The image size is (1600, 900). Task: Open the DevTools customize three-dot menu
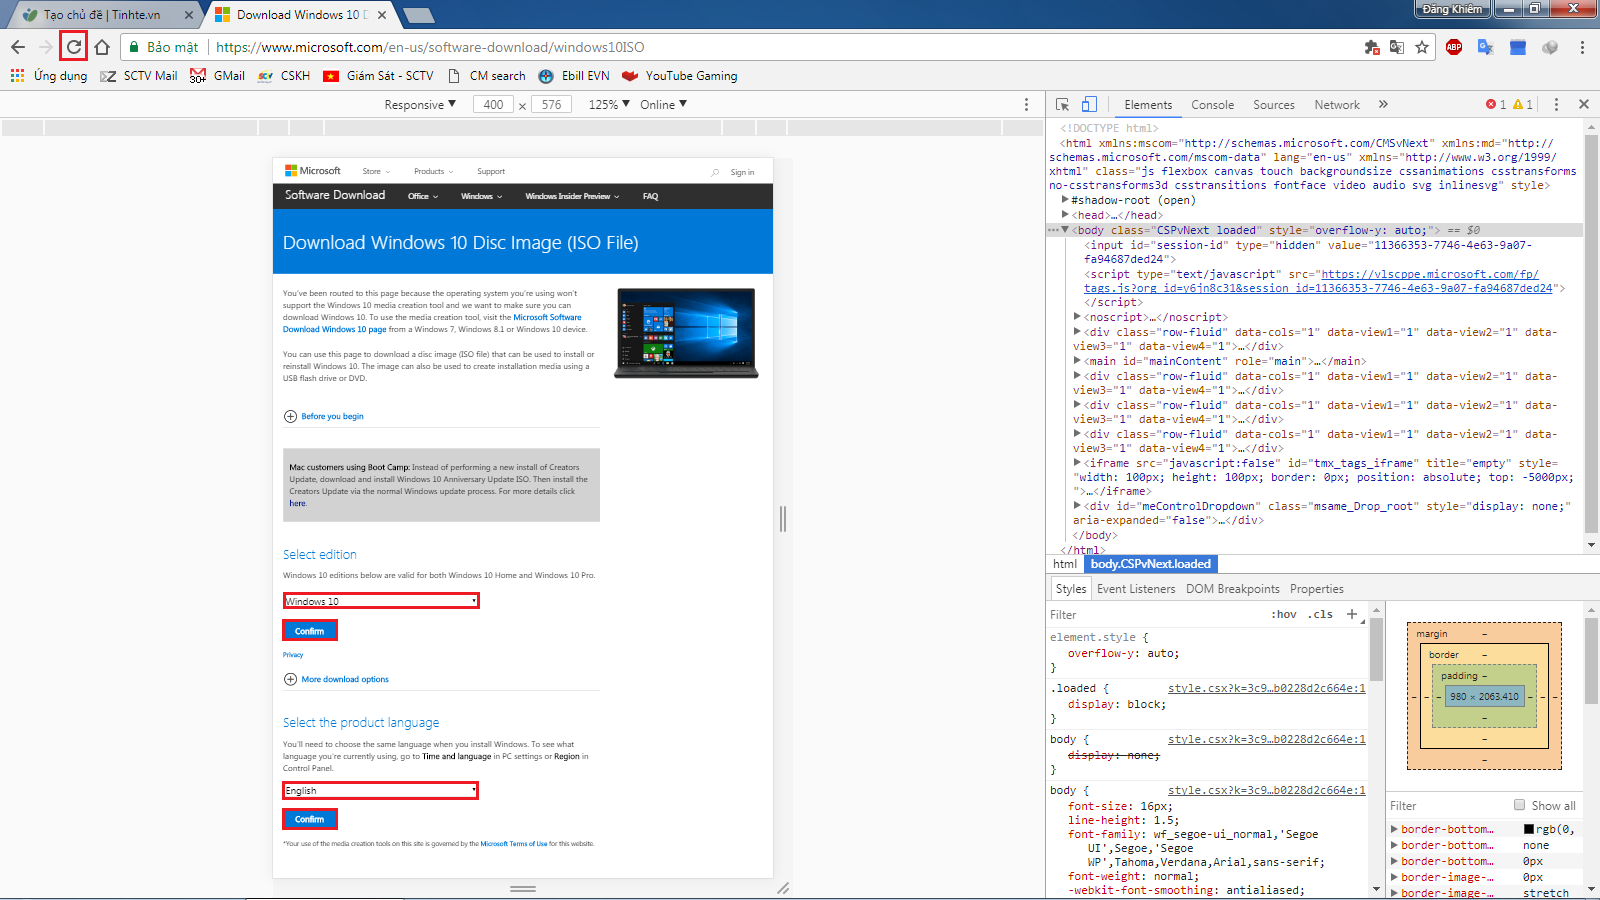point(1556,104)
